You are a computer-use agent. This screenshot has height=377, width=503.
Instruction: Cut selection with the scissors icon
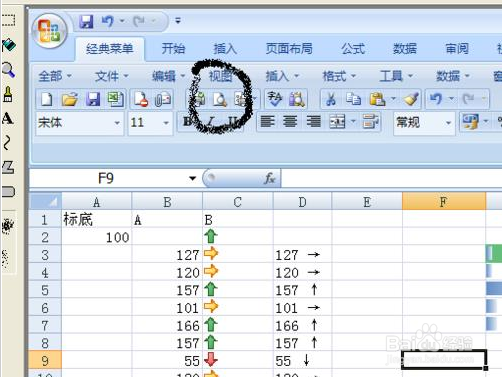pyautogui.click(x=330, y=99)
